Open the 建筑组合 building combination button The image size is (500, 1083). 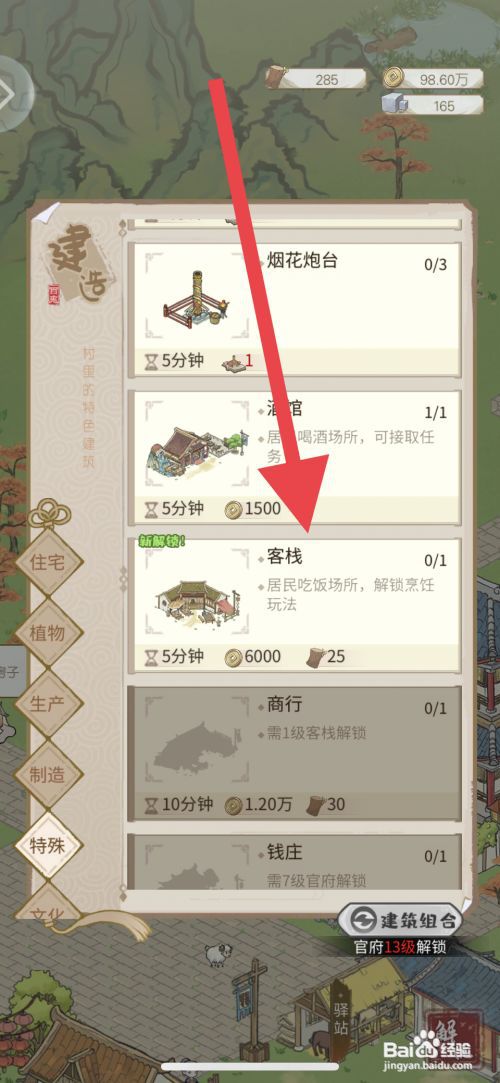click(x=399, y=920)
